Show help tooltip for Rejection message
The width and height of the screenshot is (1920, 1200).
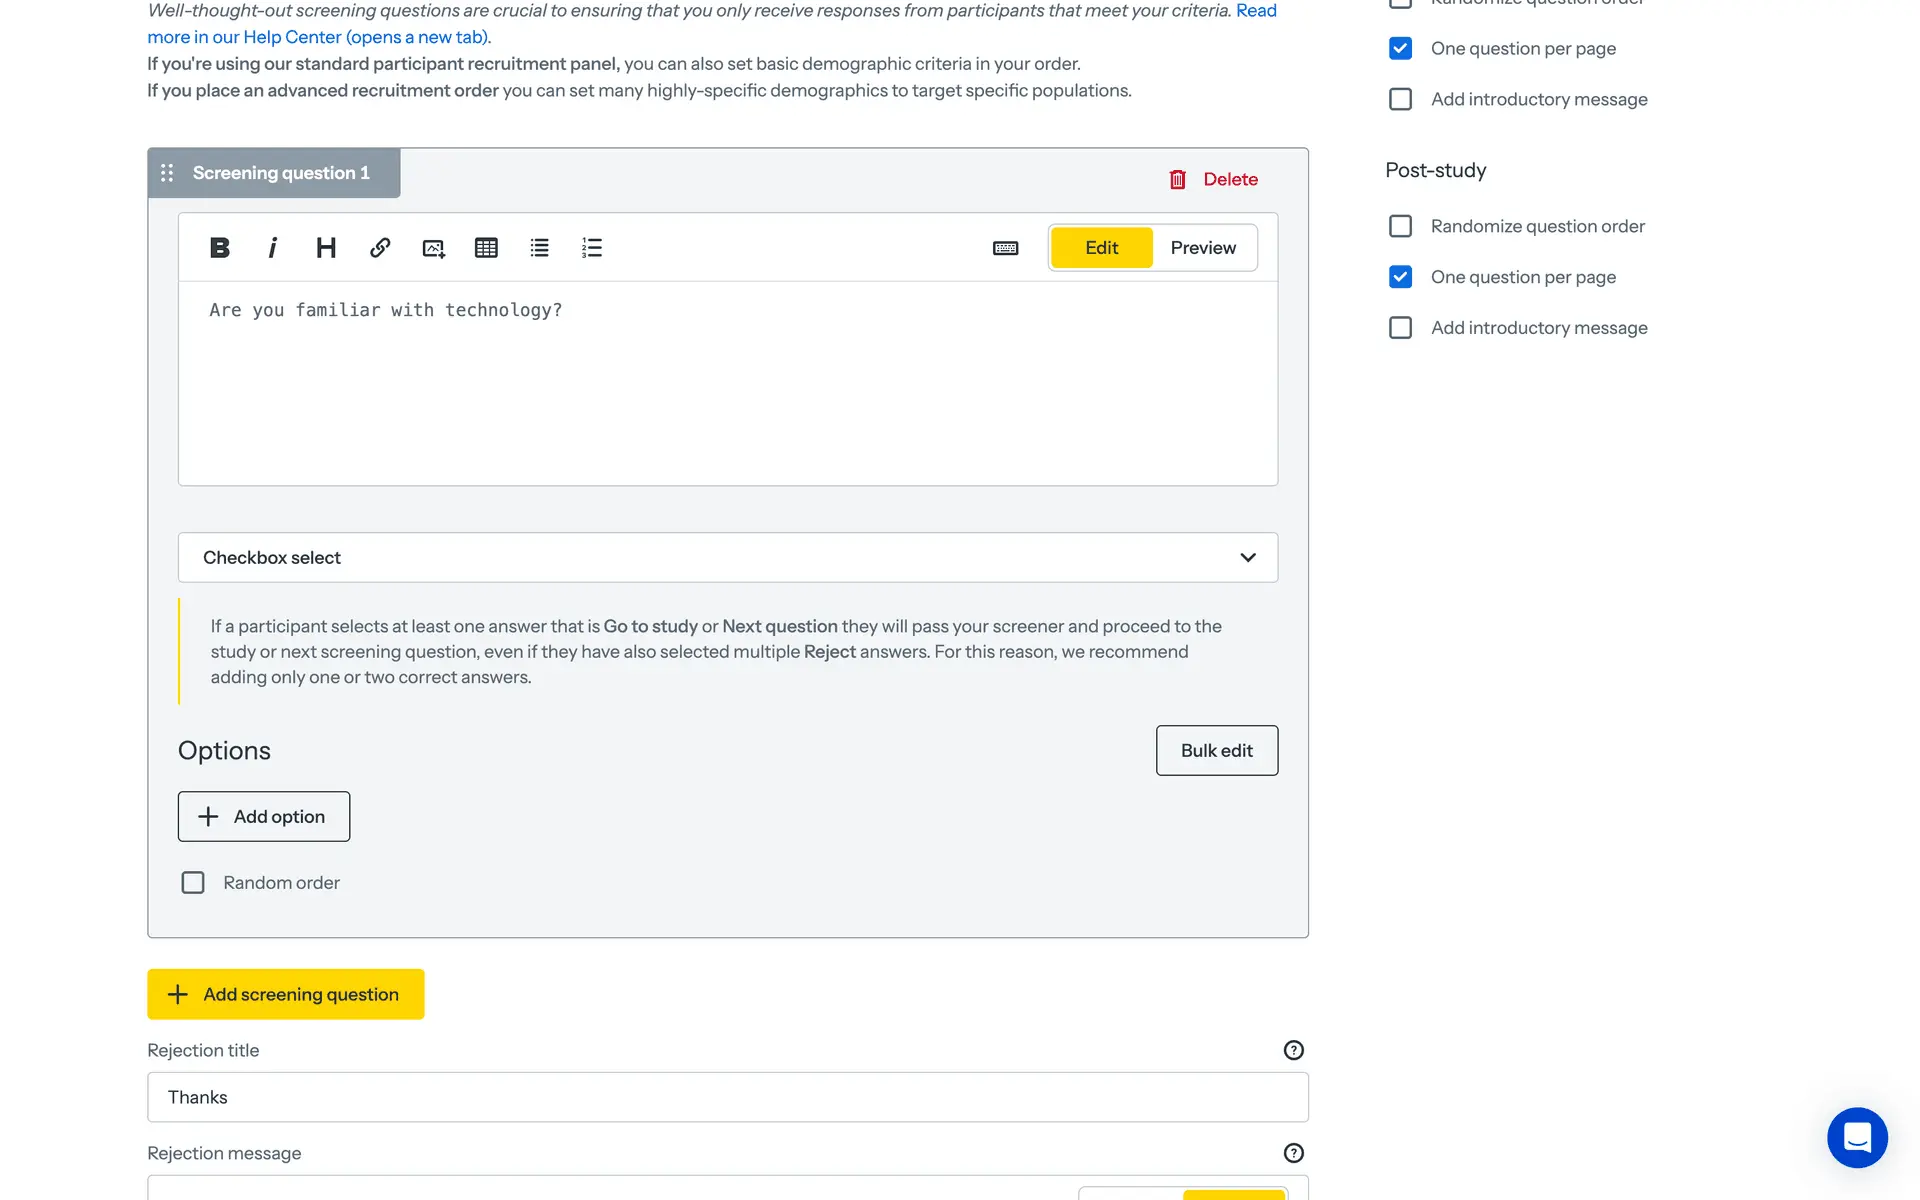click(1293, 1153)
